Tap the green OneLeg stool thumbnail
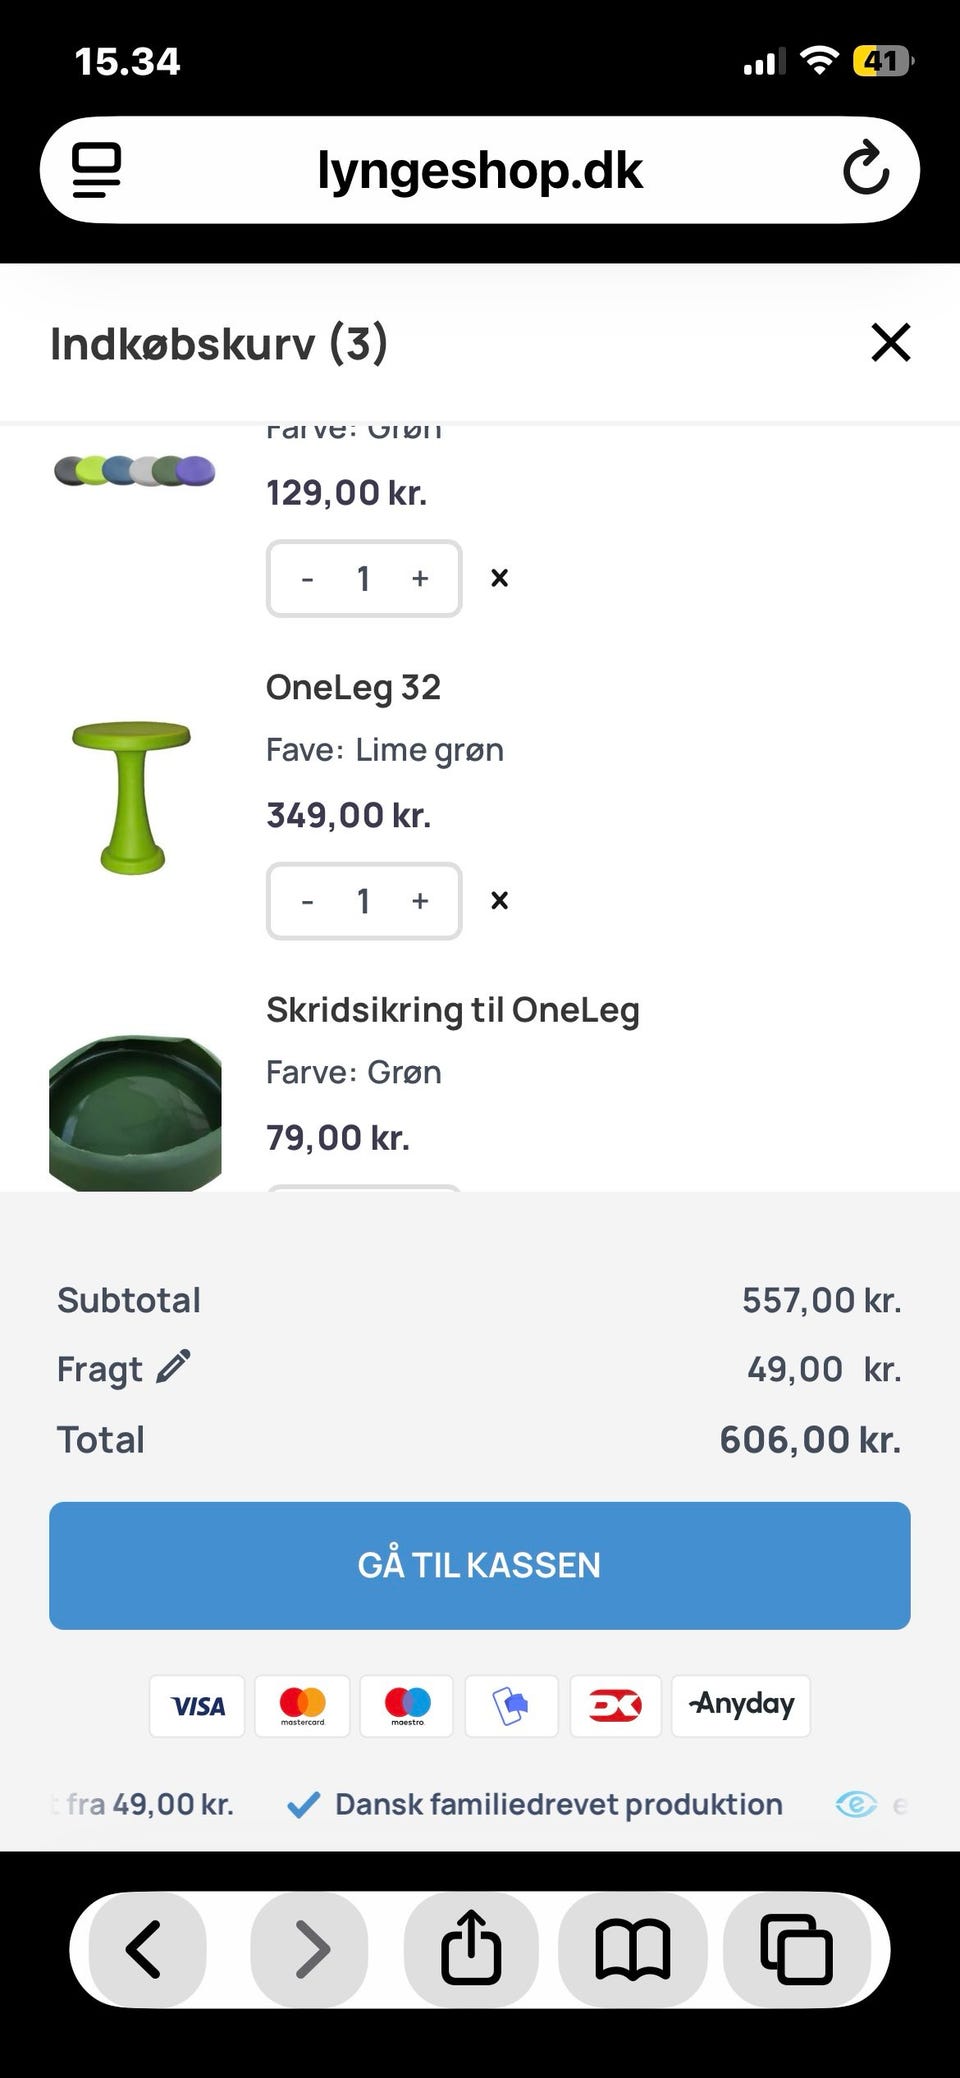 [132, 797]
